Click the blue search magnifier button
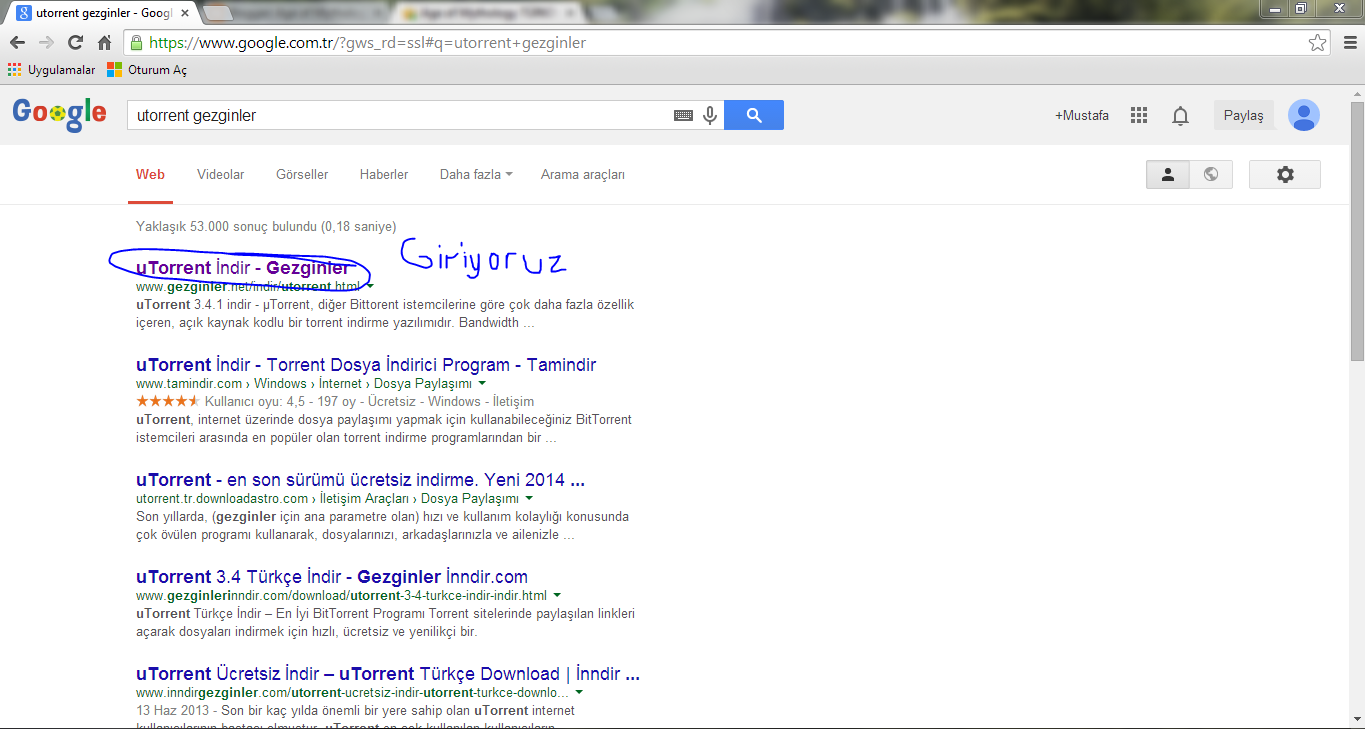Image resolution: width=1365 pixels, height=729 pixels. [x=754, y=115]
